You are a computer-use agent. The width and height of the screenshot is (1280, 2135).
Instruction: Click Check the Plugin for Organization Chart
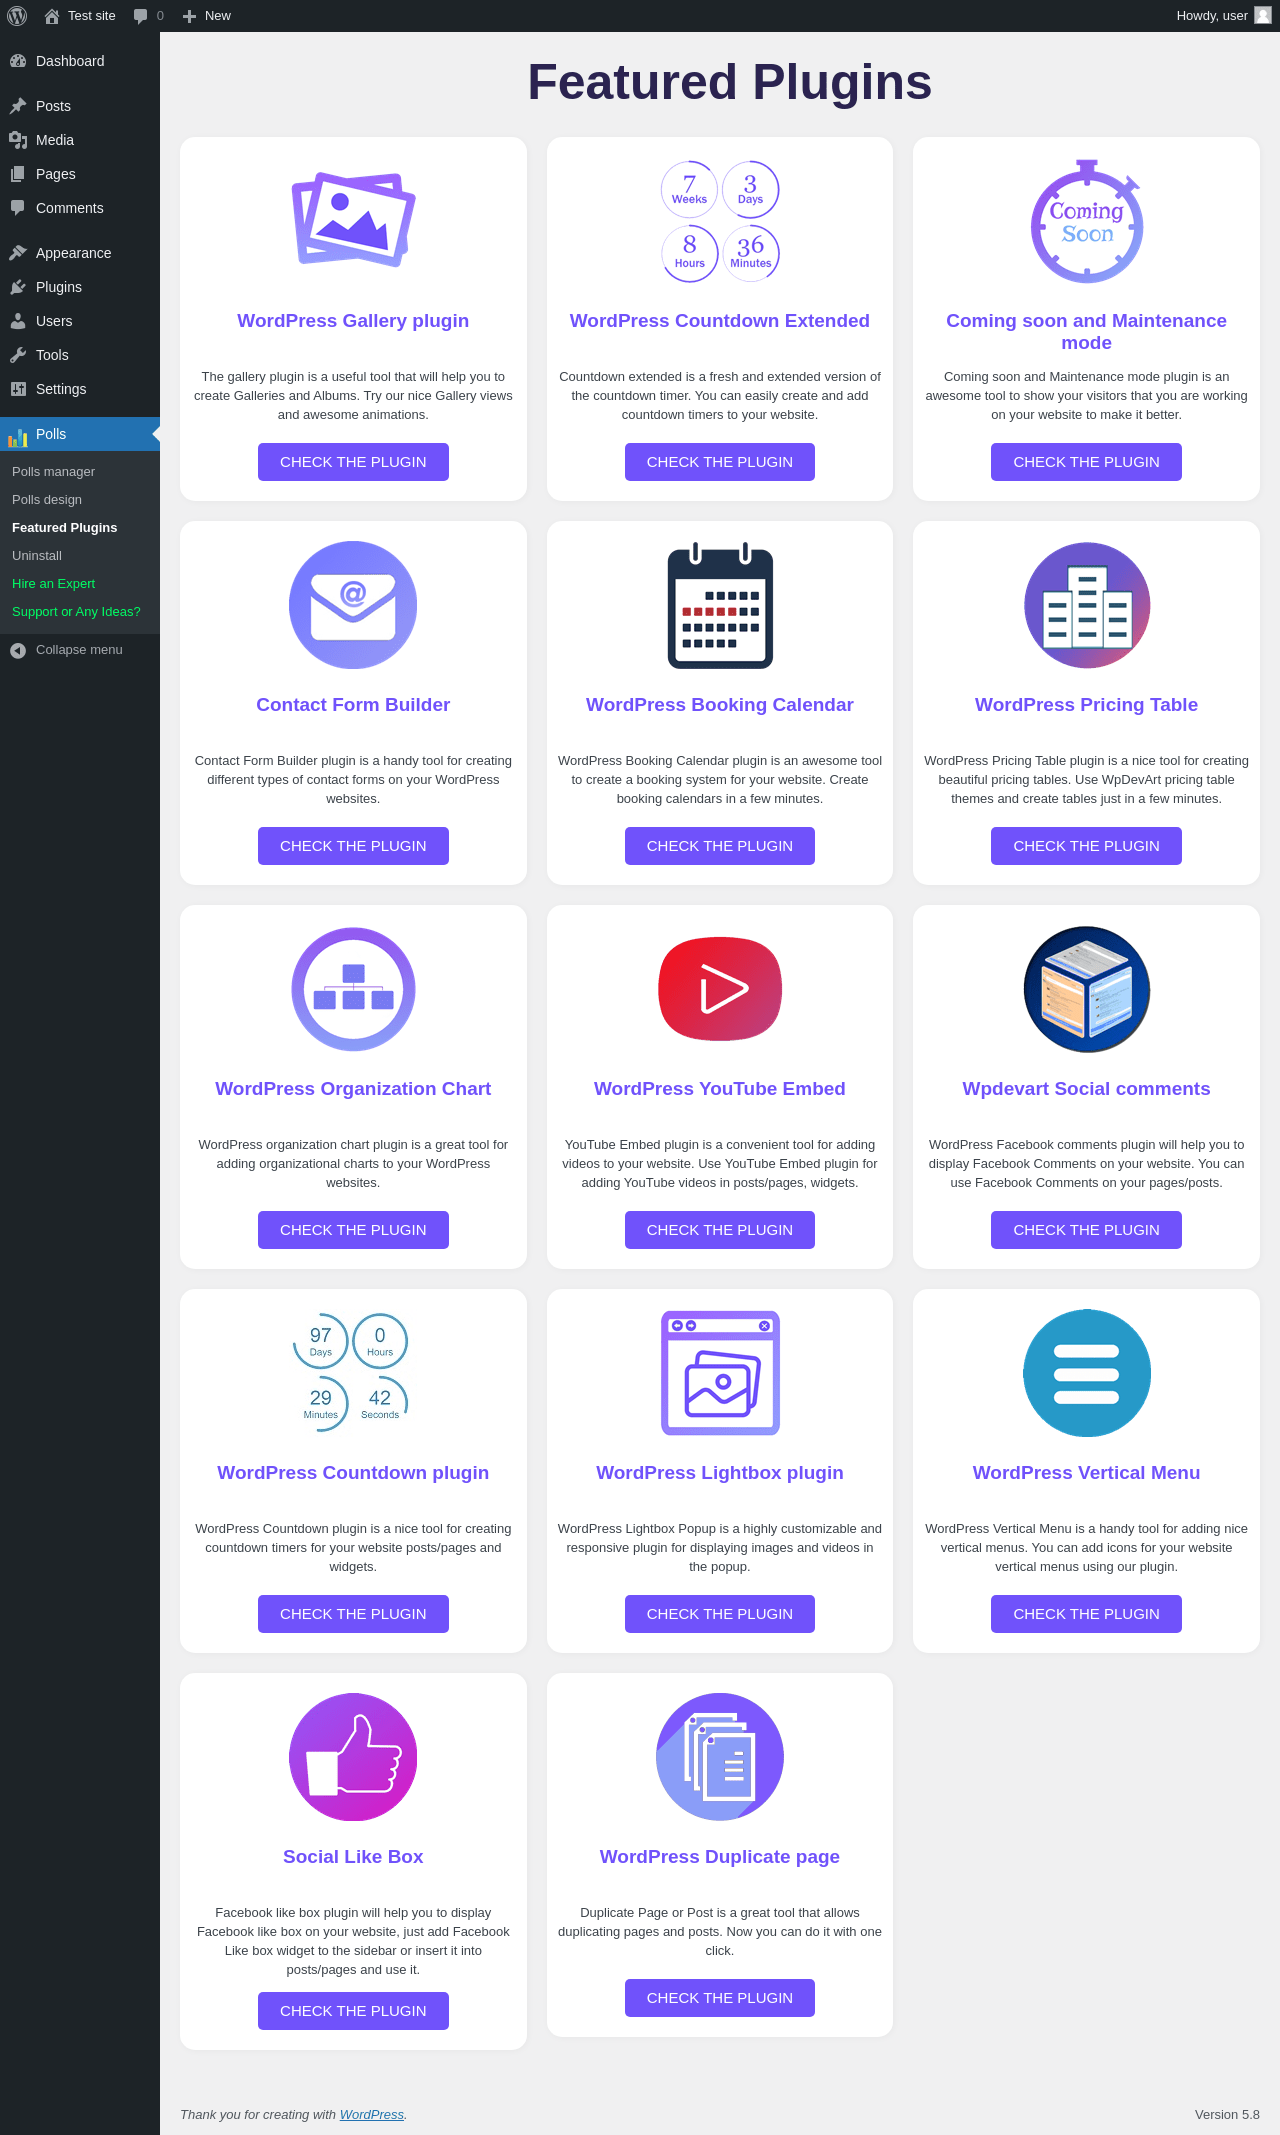(x=353, y=1230)
